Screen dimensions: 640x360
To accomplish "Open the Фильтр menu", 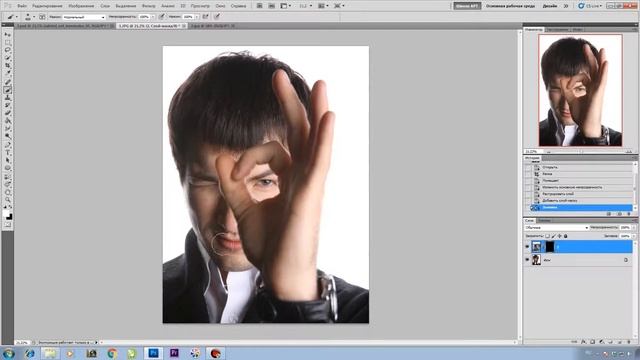I will (149, 6).
